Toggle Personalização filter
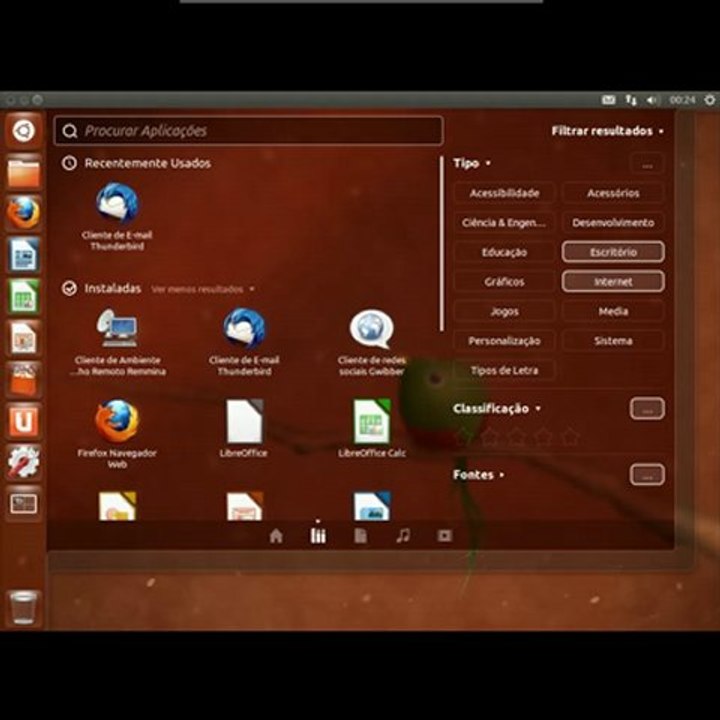 (504, 341)
